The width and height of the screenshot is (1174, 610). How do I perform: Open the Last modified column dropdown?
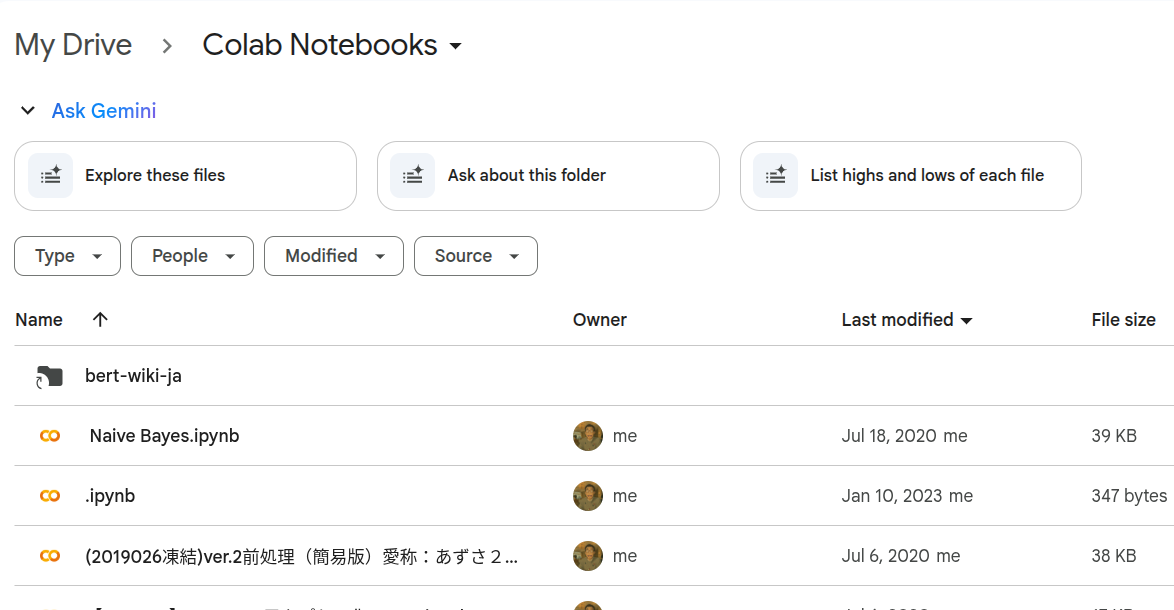(967, 320)
